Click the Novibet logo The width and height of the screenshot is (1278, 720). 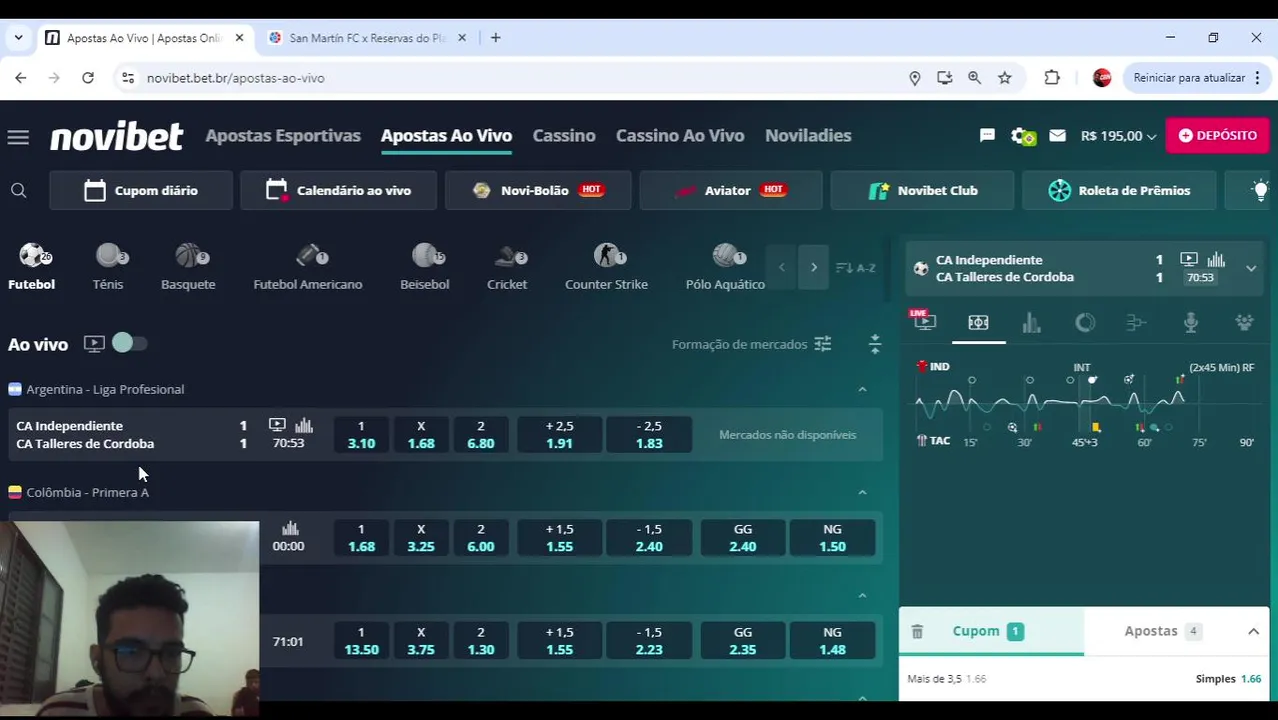coord(116,136)
